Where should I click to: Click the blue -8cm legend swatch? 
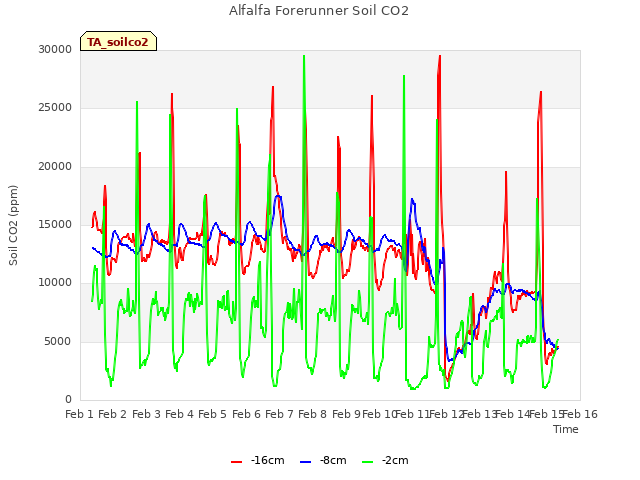[305, 462]
